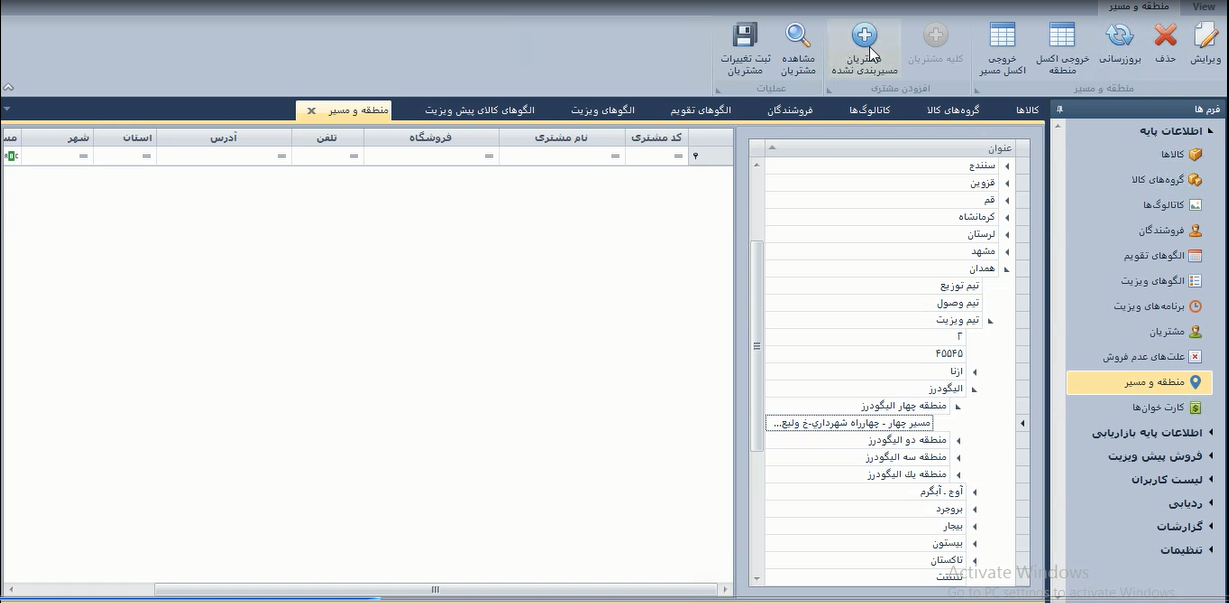Click the عنوان tree column header

point(889,148)
